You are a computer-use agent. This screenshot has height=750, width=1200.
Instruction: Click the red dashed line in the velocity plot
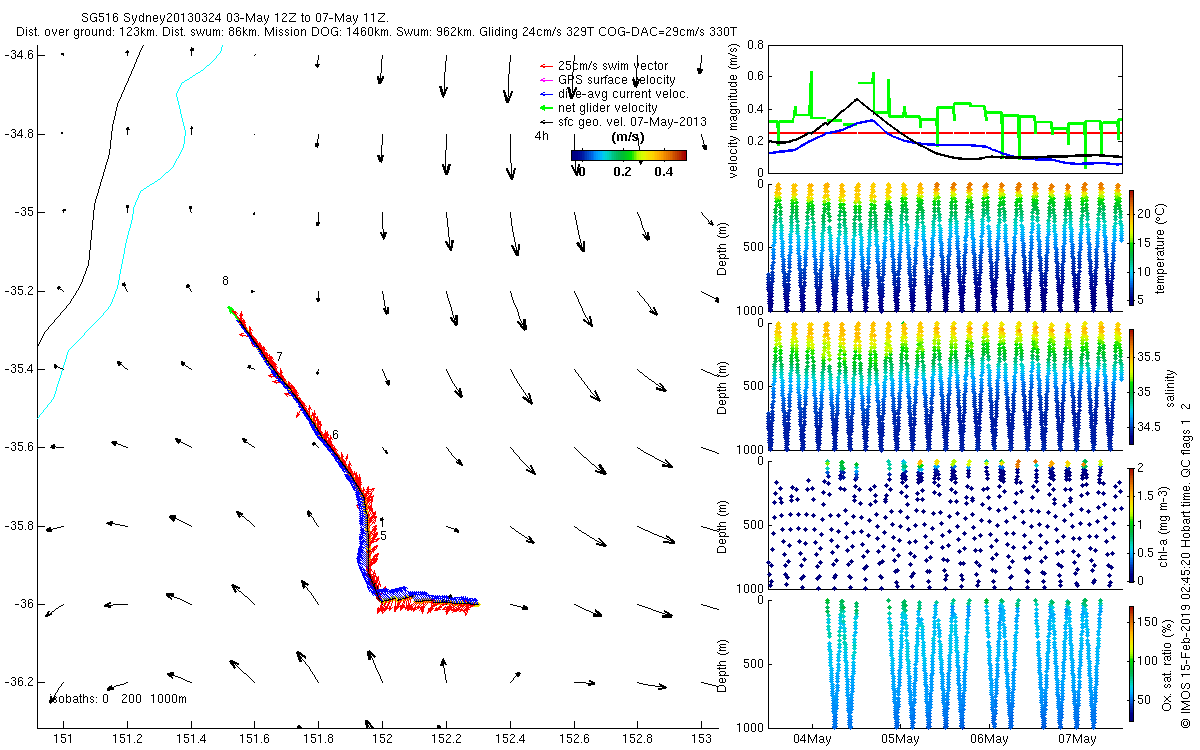pyautogui.click(x=945, y=132)
